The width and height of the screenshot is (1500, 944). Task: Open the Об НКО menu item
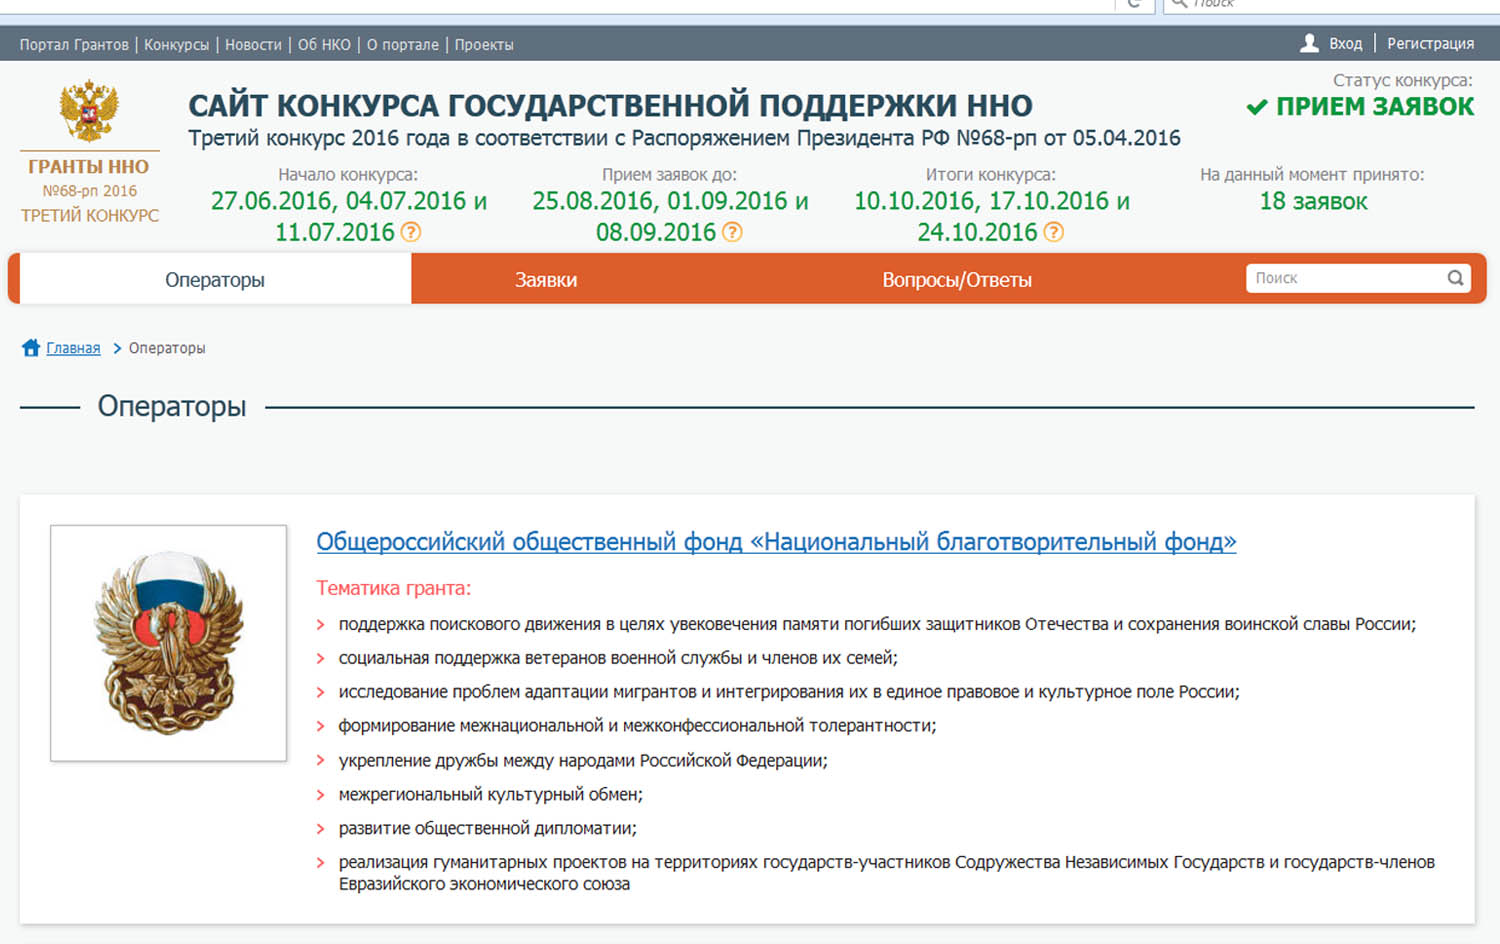(x=324, y=45)
